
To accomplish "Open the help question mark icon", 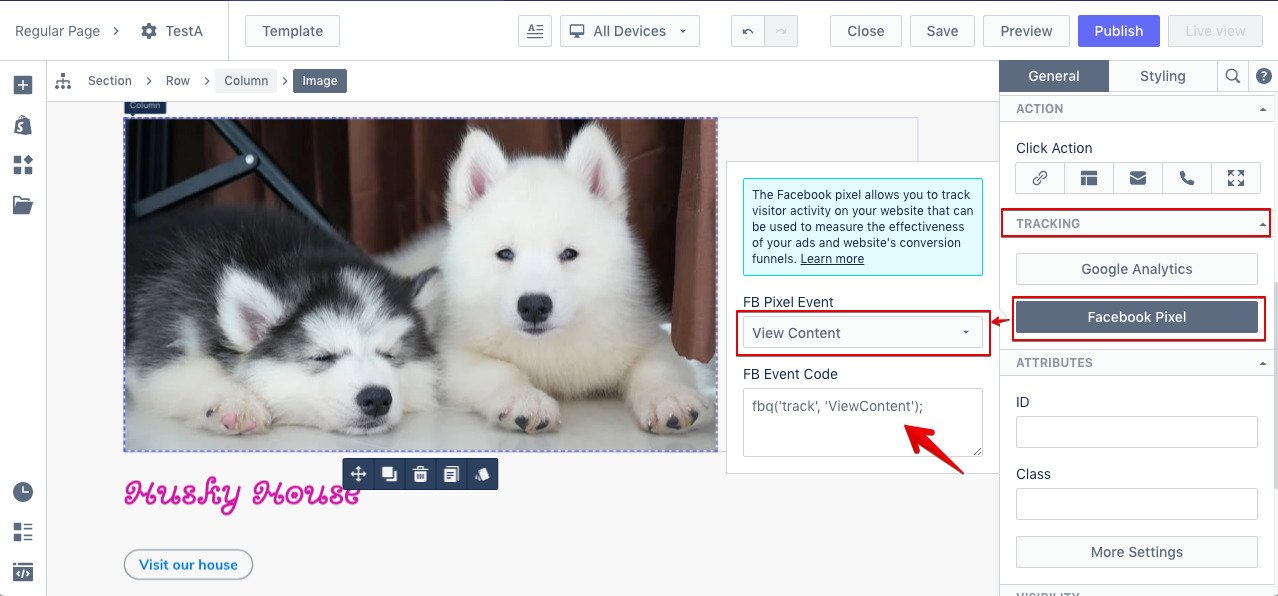I will point(1263,76).
